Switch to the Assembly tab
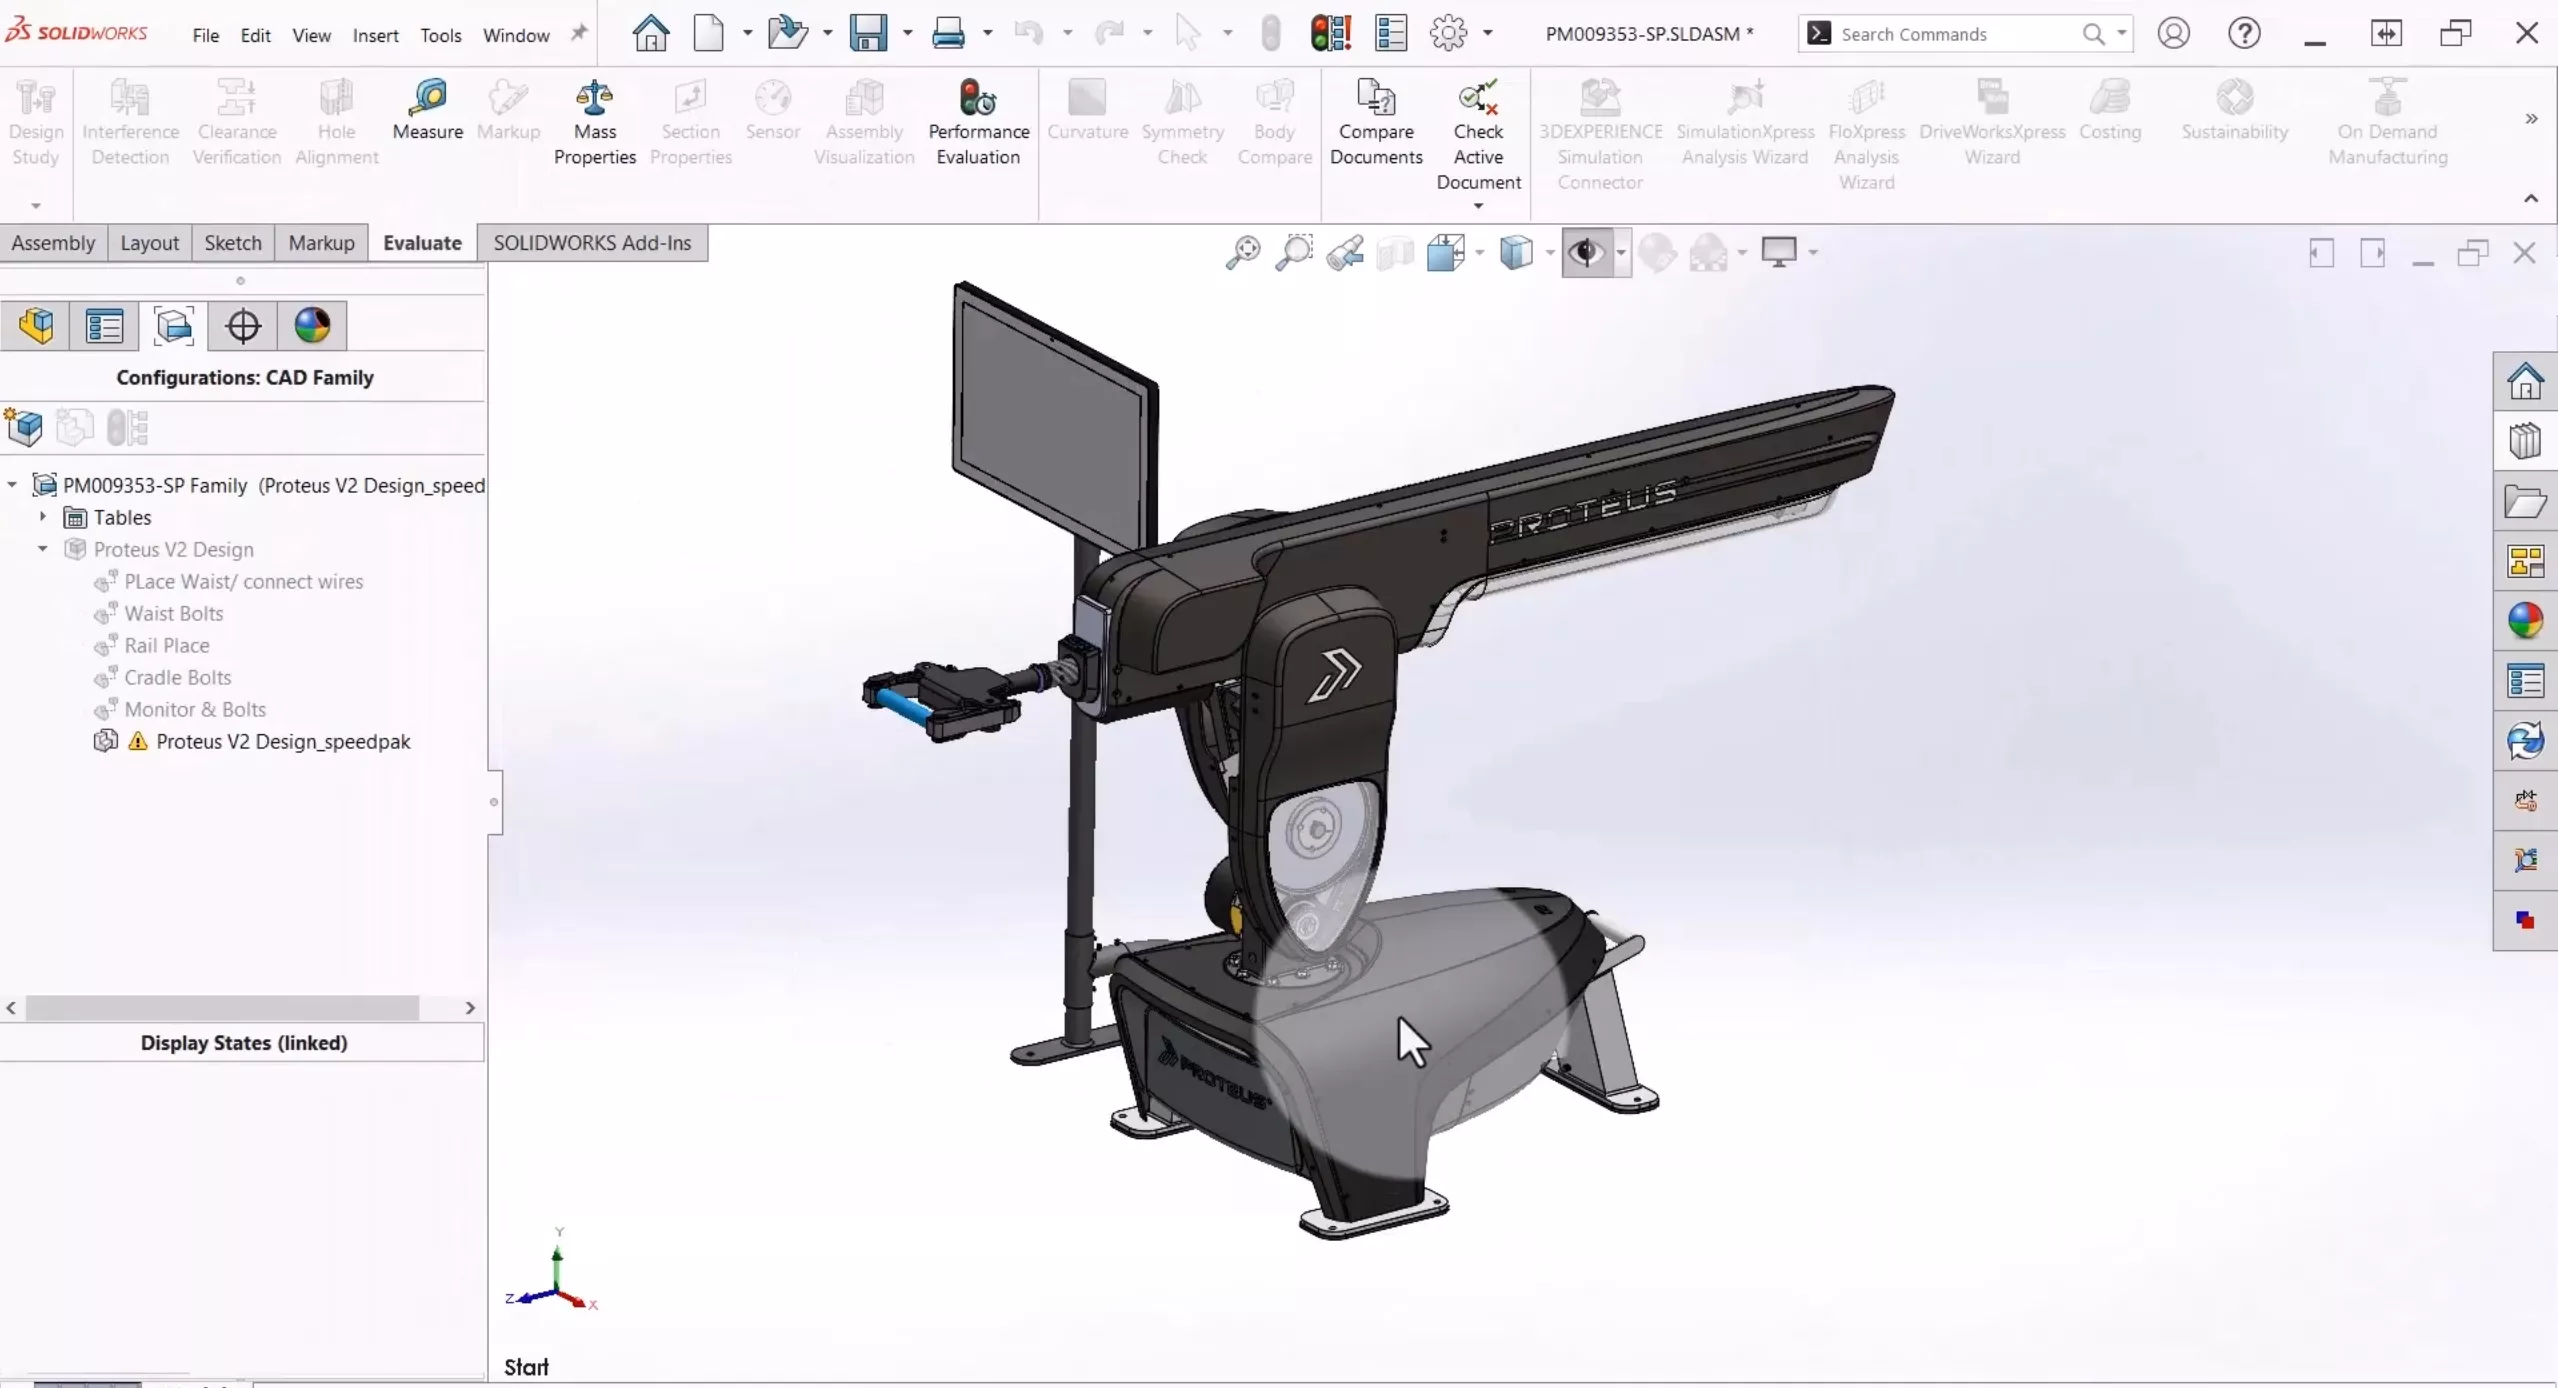This screenshot has width=2558, height=1388. click(53, 243)
